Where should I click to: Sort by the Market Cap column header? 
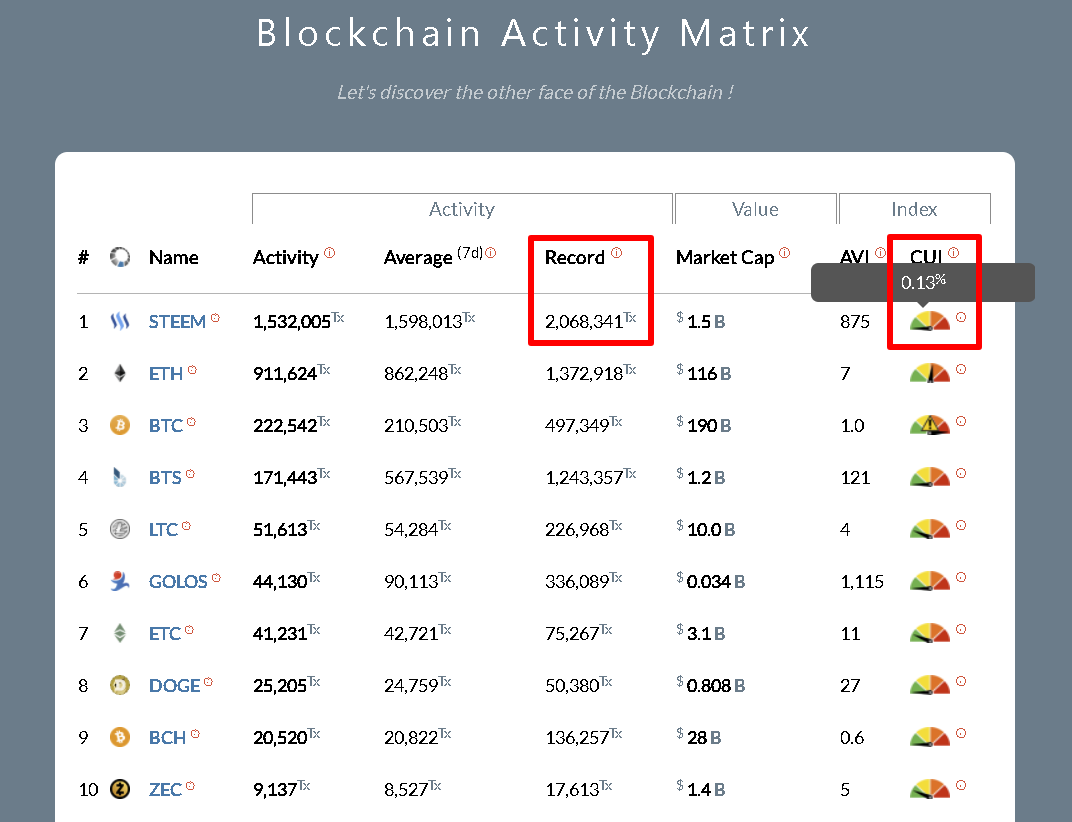point(725,258)
